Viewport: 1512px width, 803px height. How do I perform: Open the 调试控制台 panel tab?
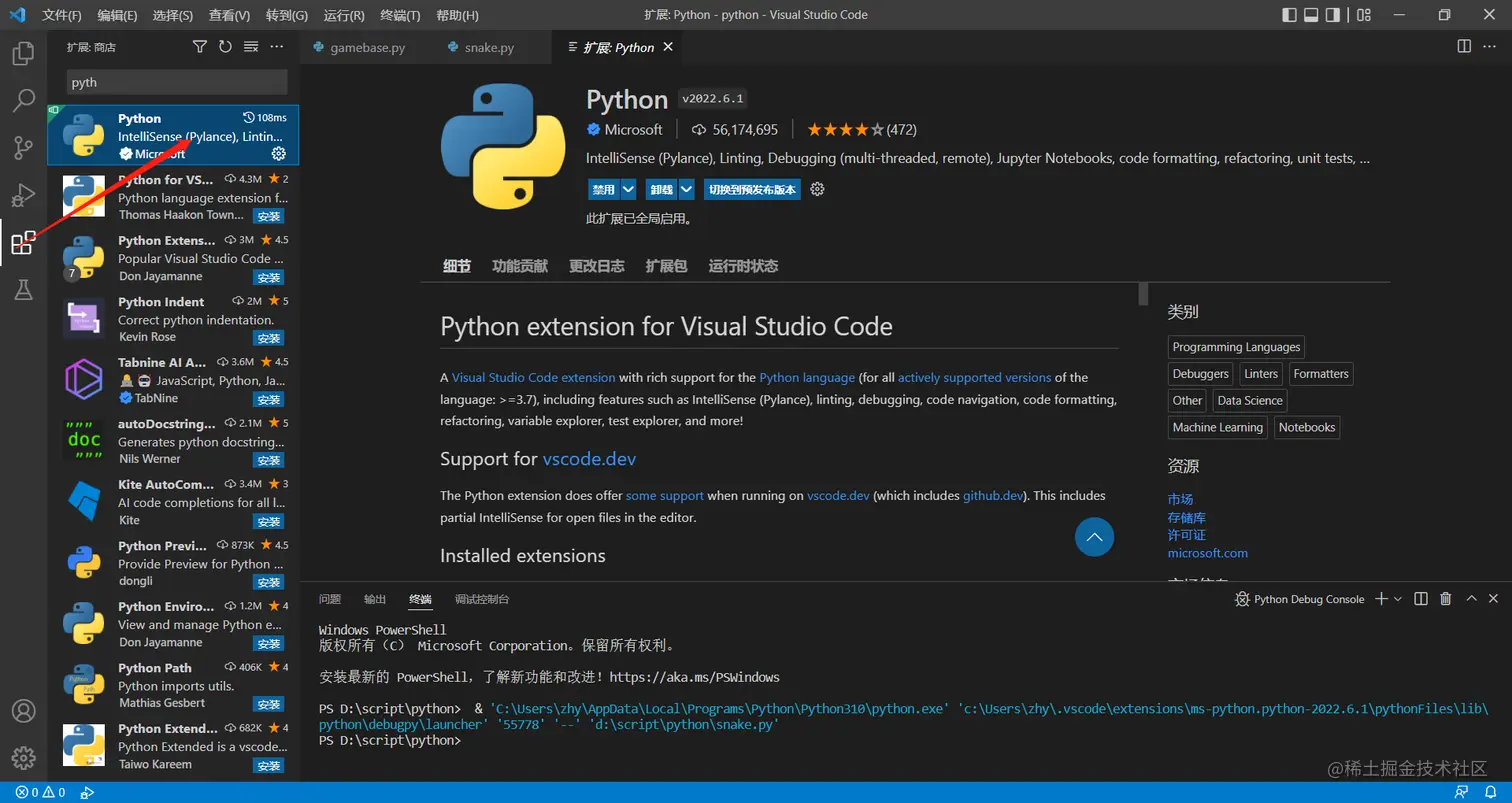482,599
